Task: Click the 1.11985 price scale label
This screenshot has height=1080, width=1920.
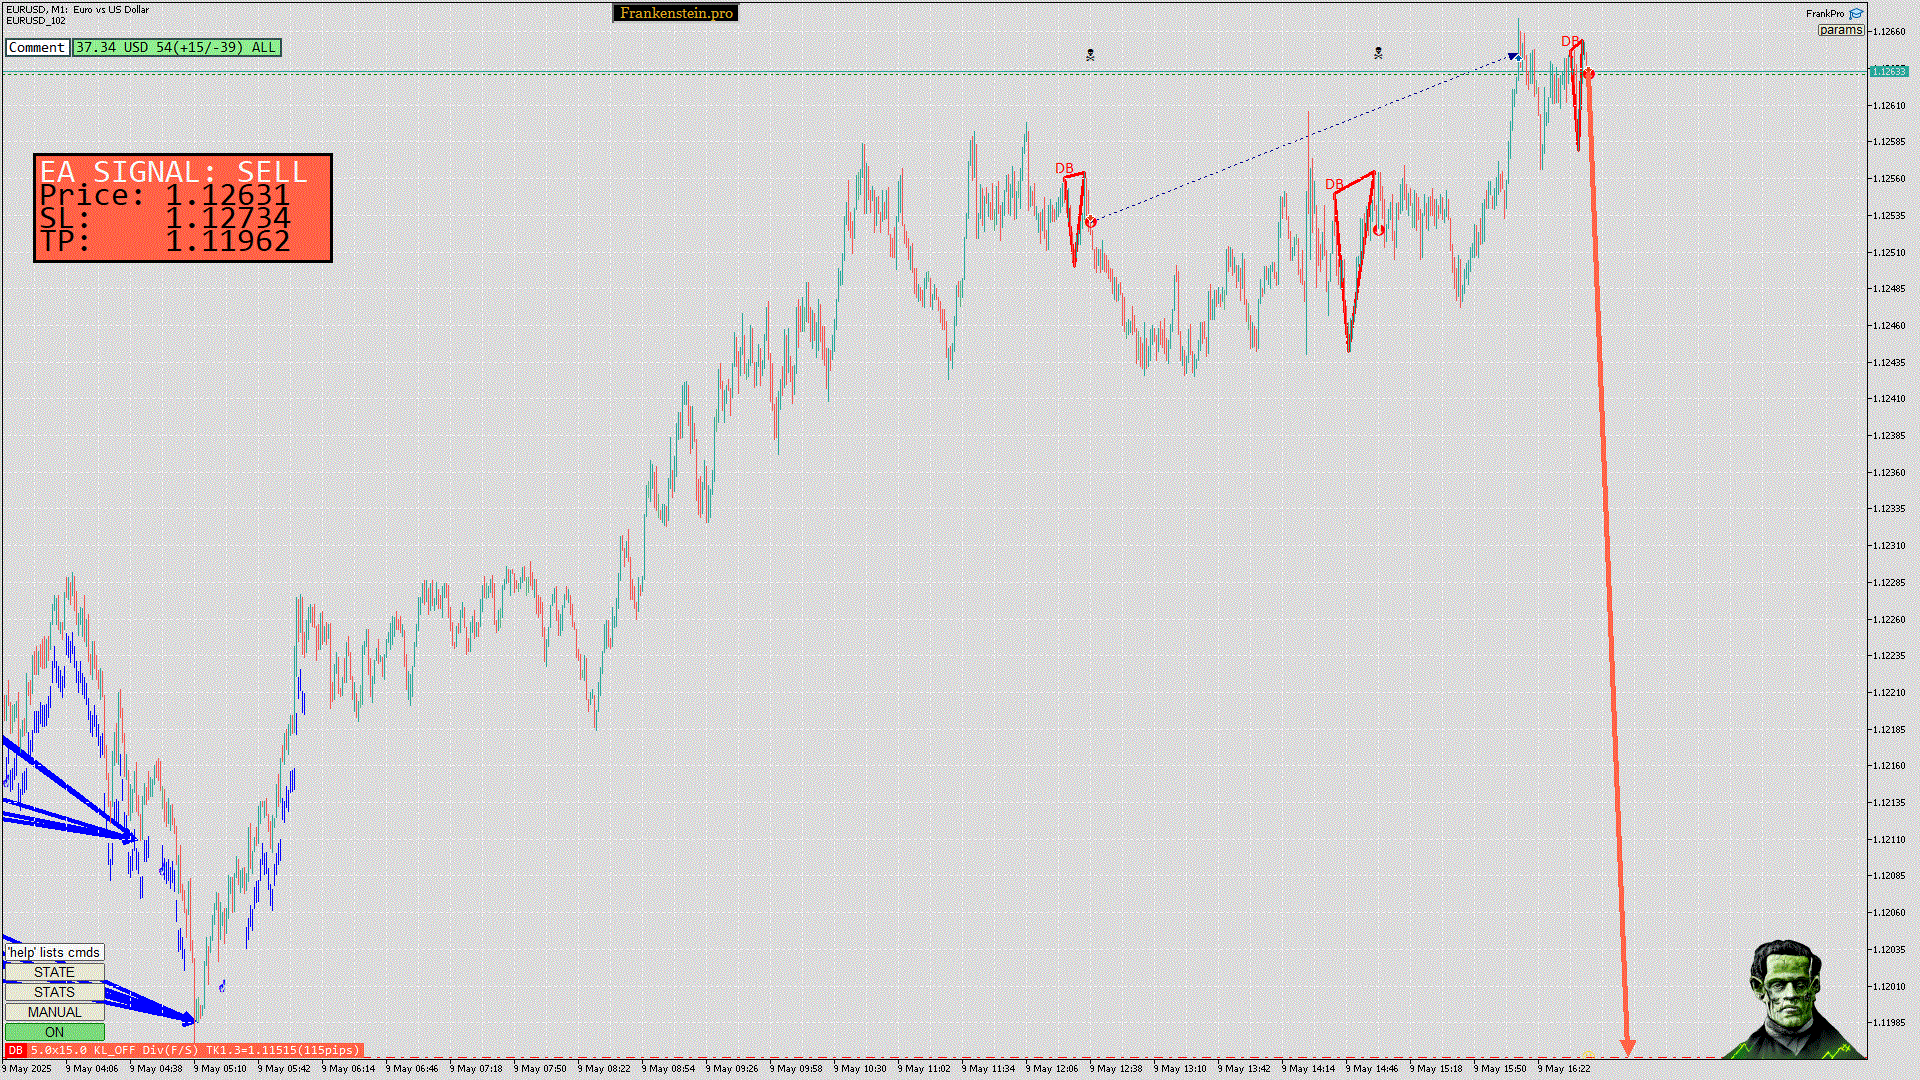Action: pyautogui.click(x=1889, y=1022)
